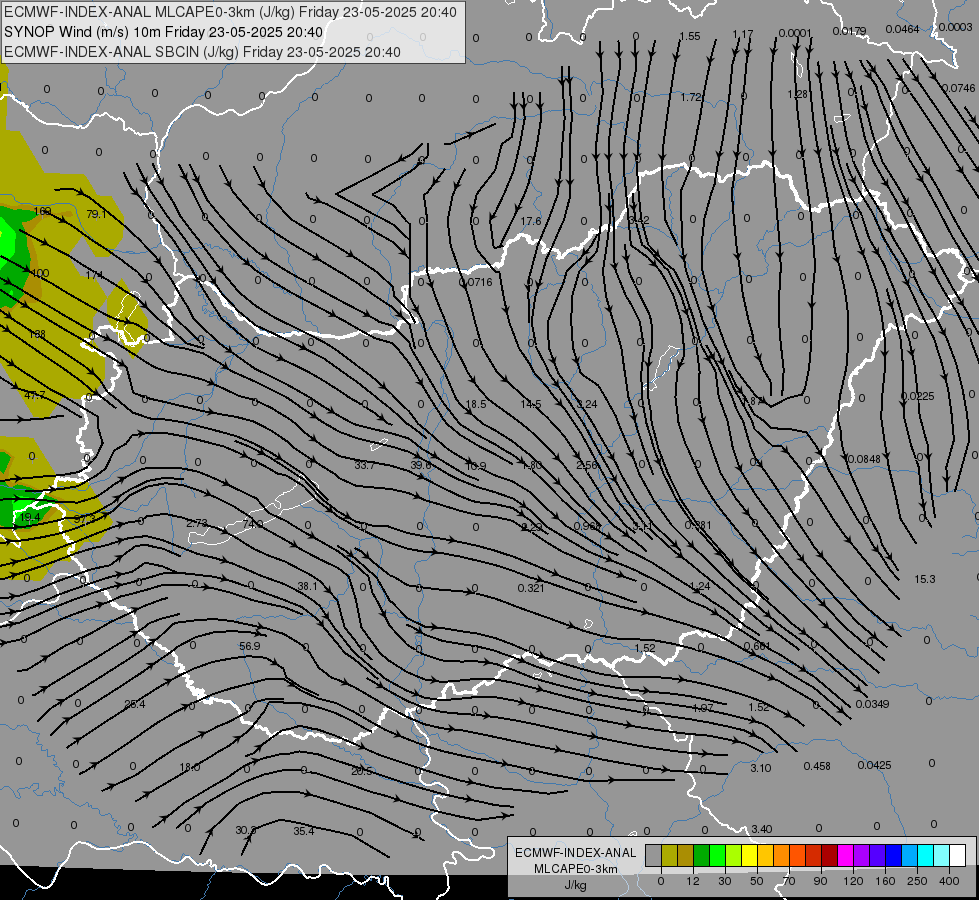
Task: Click the 38.1 value on the map
Action: tap(307, 586)
